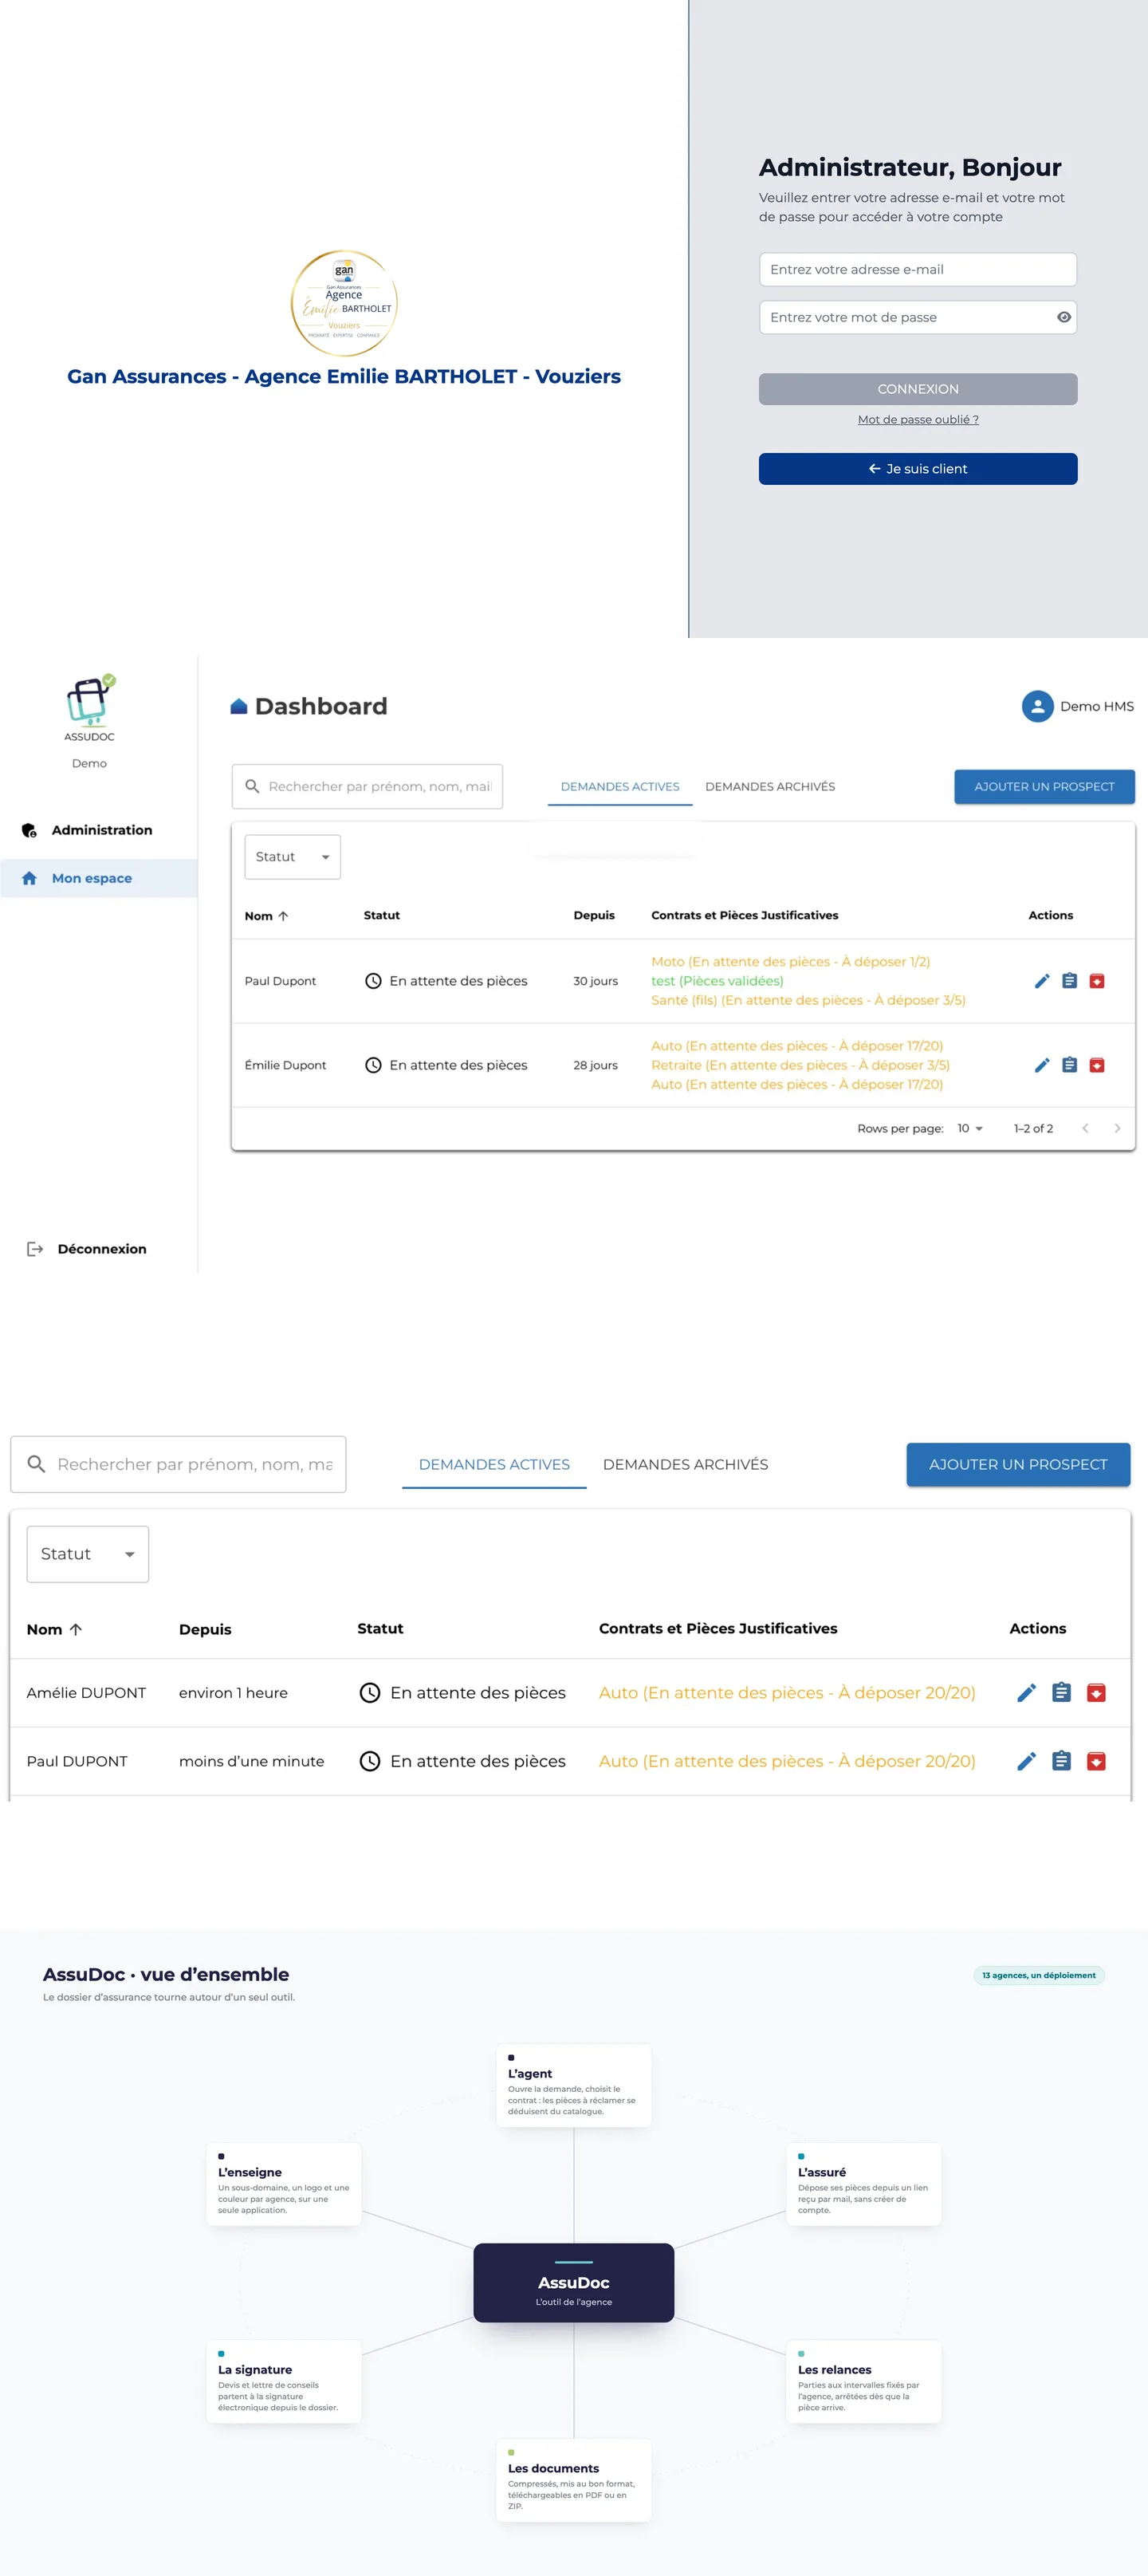Sort lower table by Nom arrow
This screenshot has width=1148, height=2576.
[x=76, y=1629]
